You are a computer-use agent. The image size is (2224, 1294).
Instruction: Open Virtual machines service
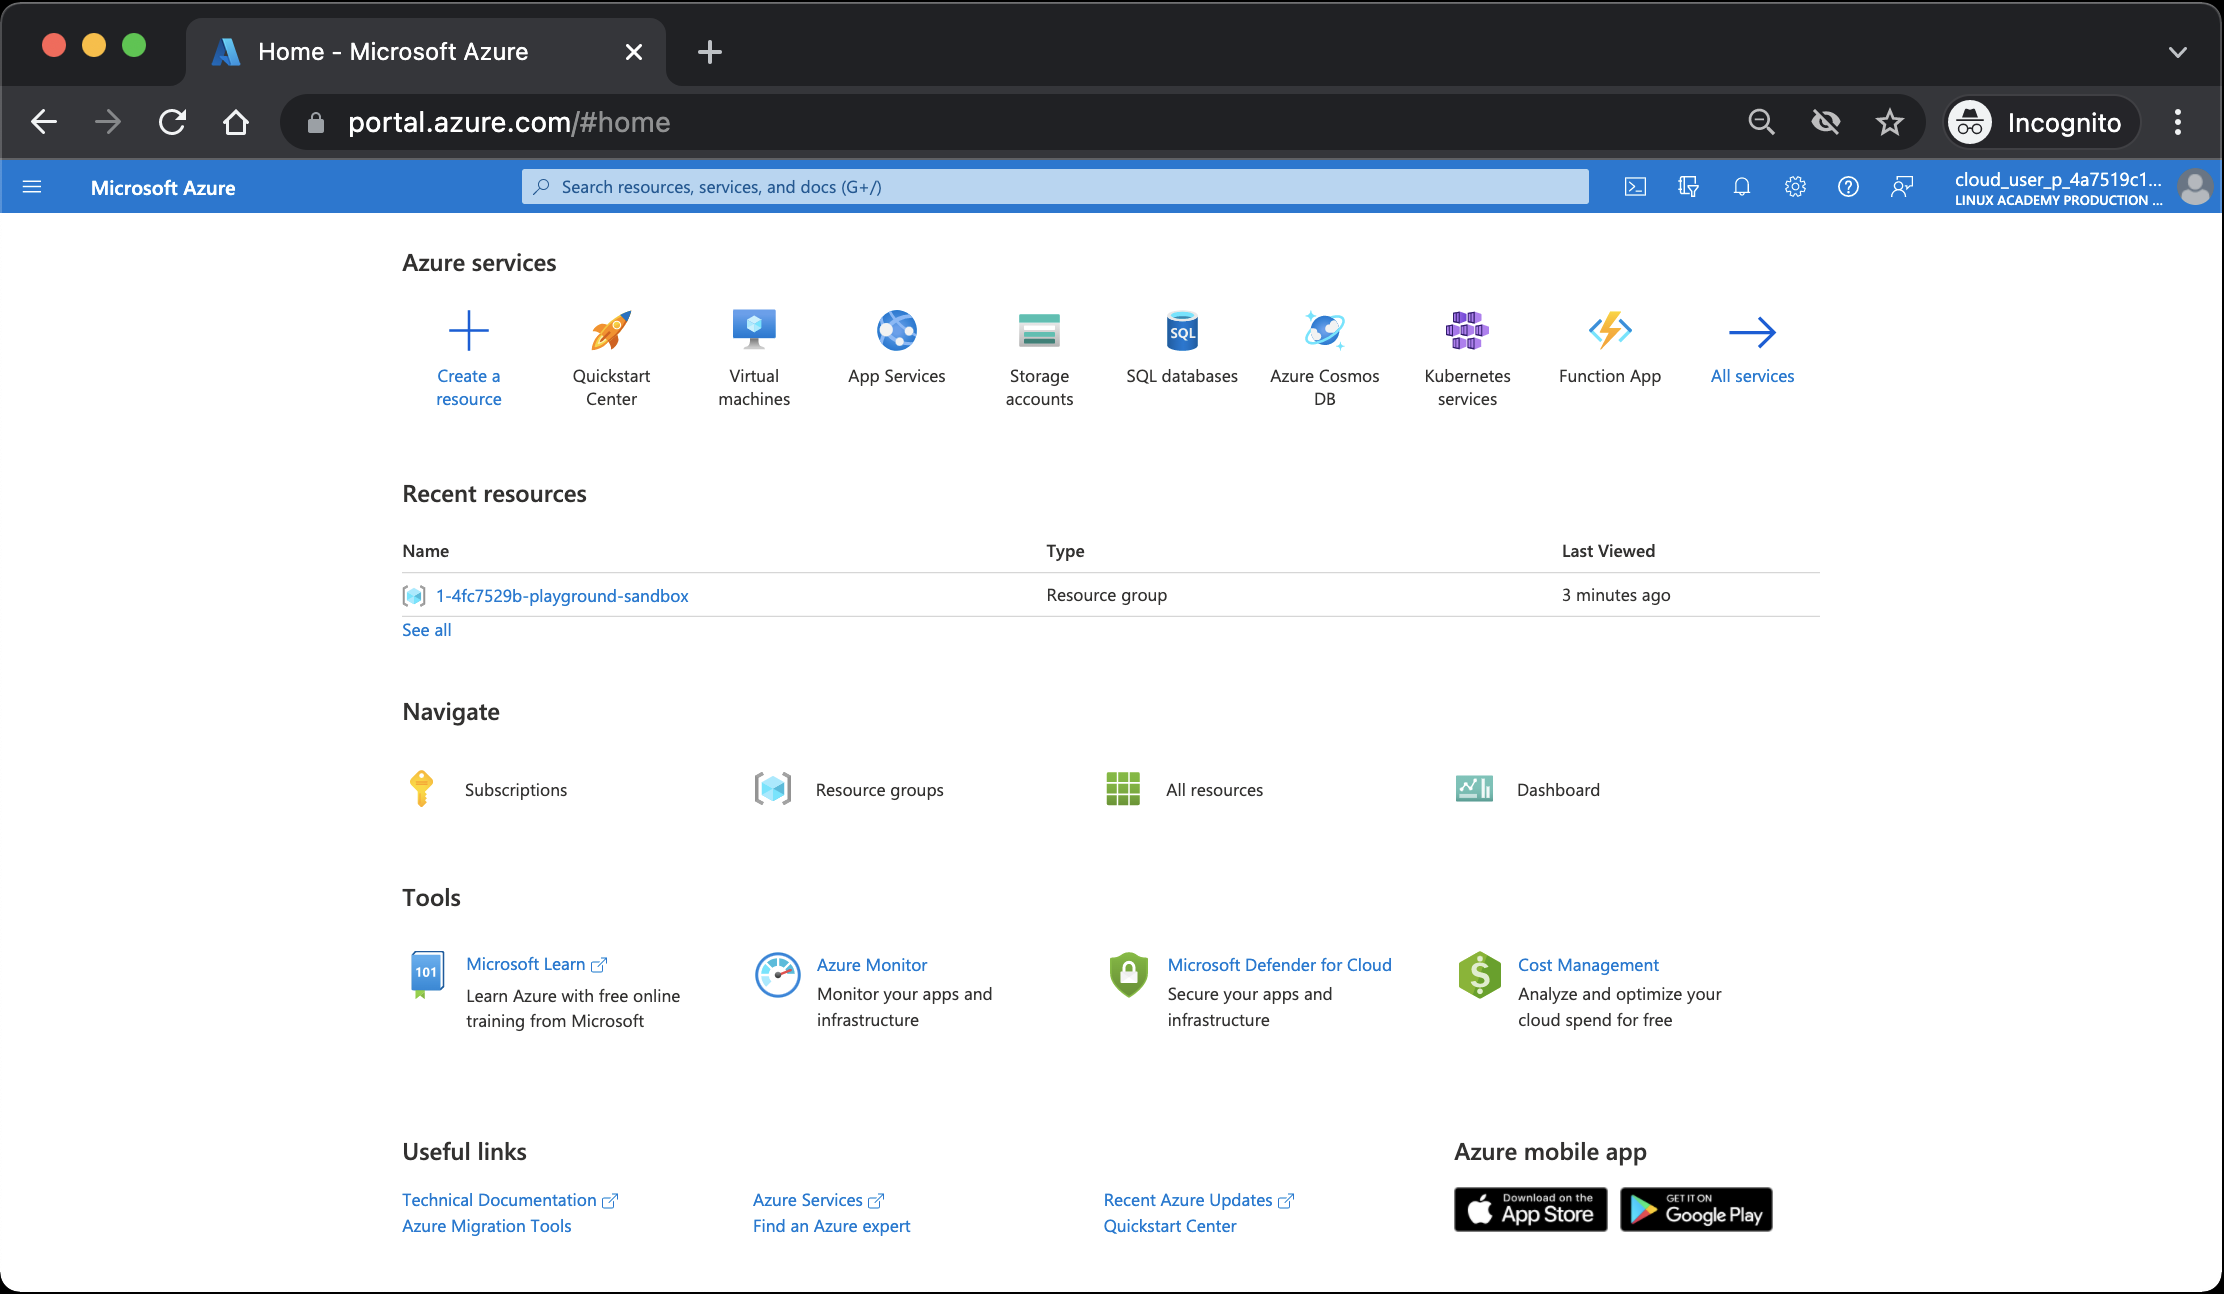click(x=753, y=355)
